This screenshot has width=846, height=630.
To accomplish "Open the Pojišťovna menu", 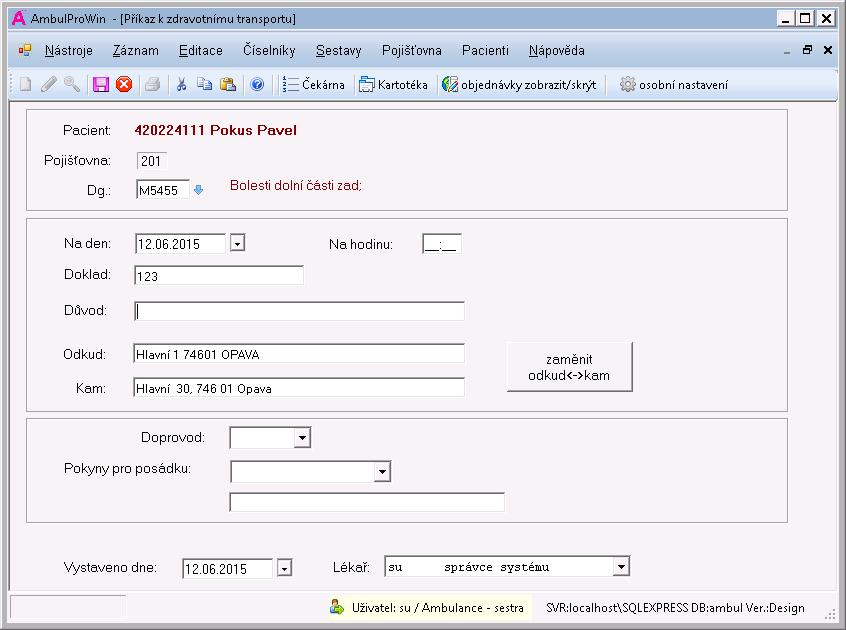I will click(x=412, y=50).
